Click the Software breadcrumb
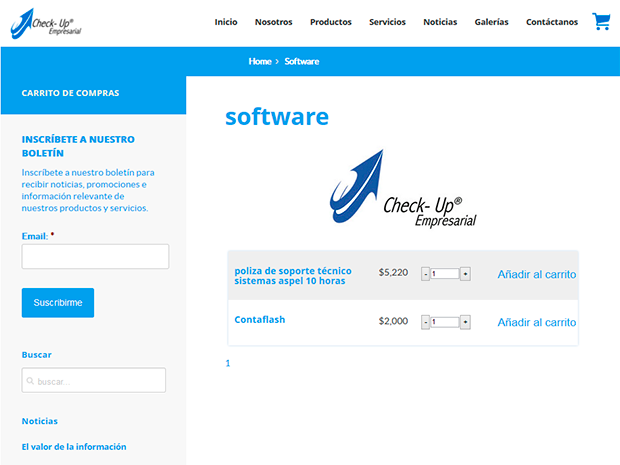 302,61
